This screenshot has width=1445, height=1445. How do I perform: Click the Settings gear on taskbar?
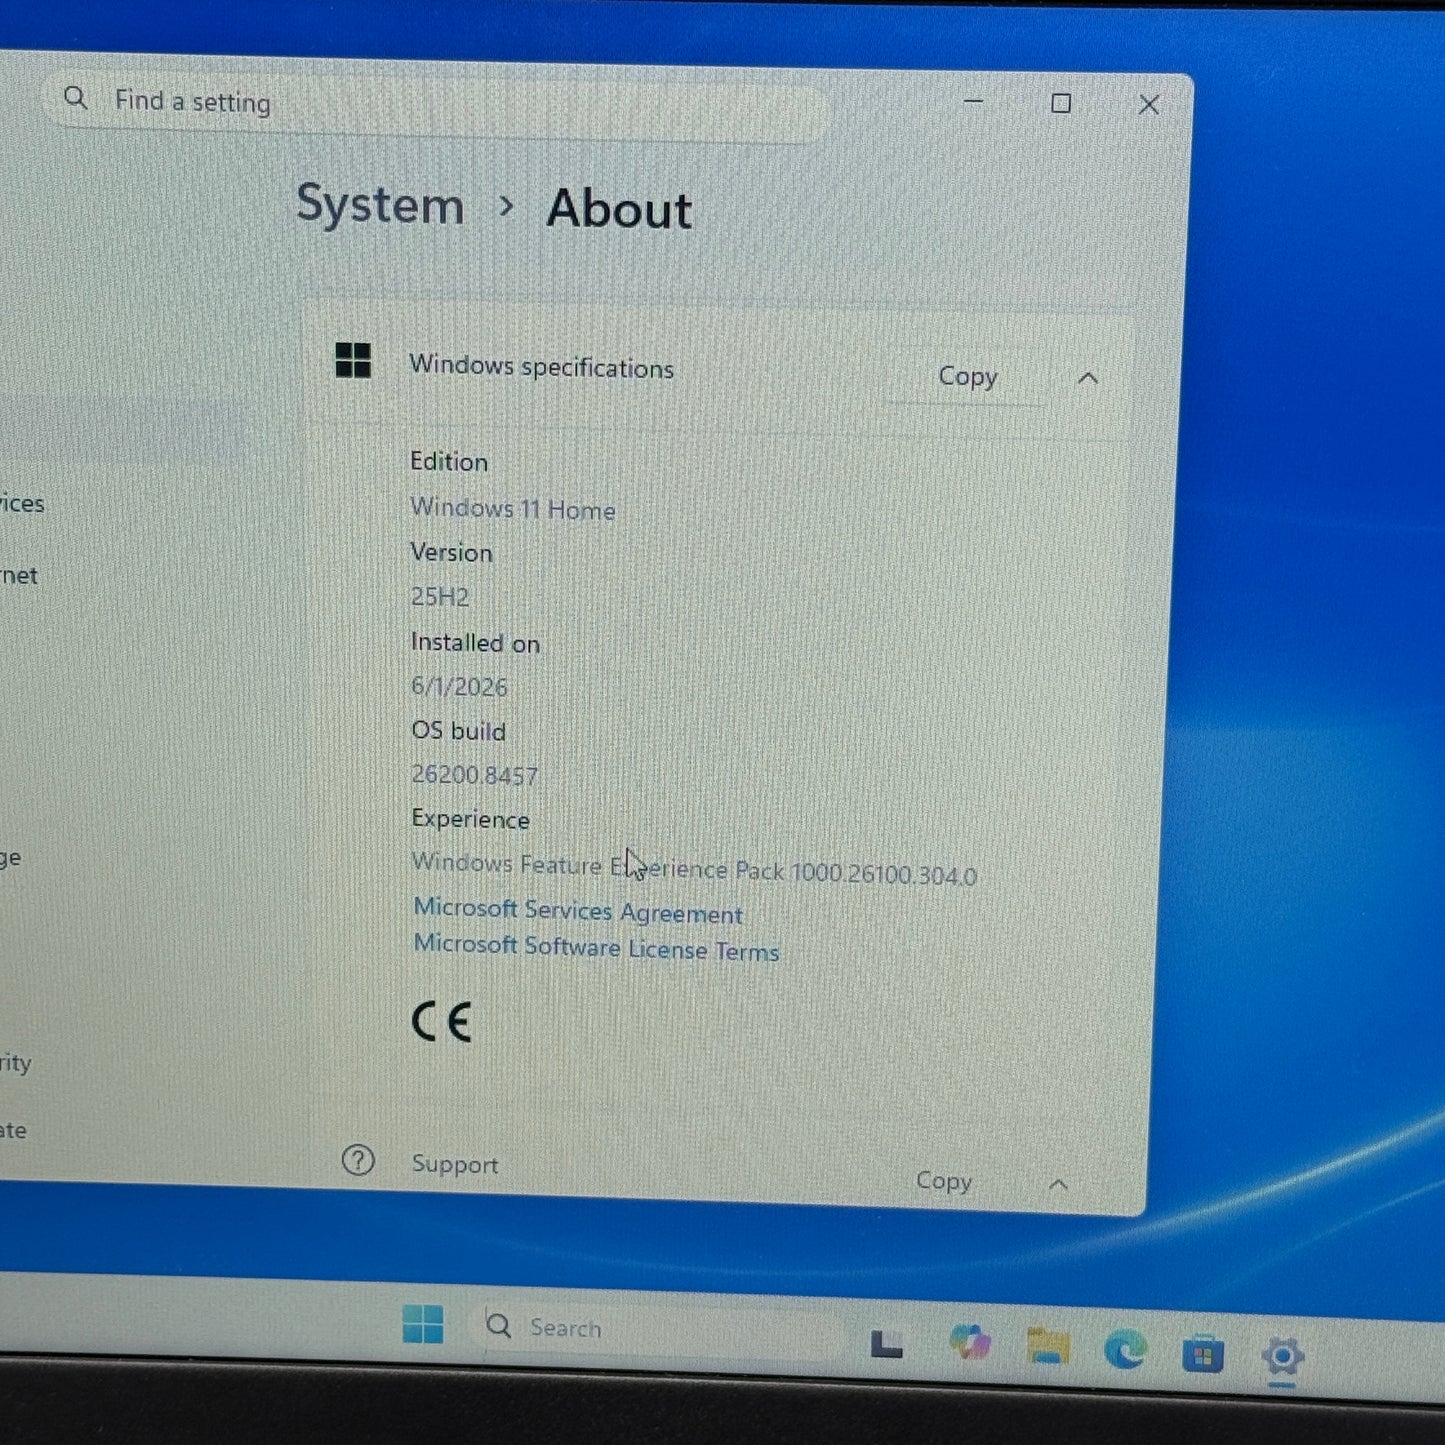[1282, 1357]
